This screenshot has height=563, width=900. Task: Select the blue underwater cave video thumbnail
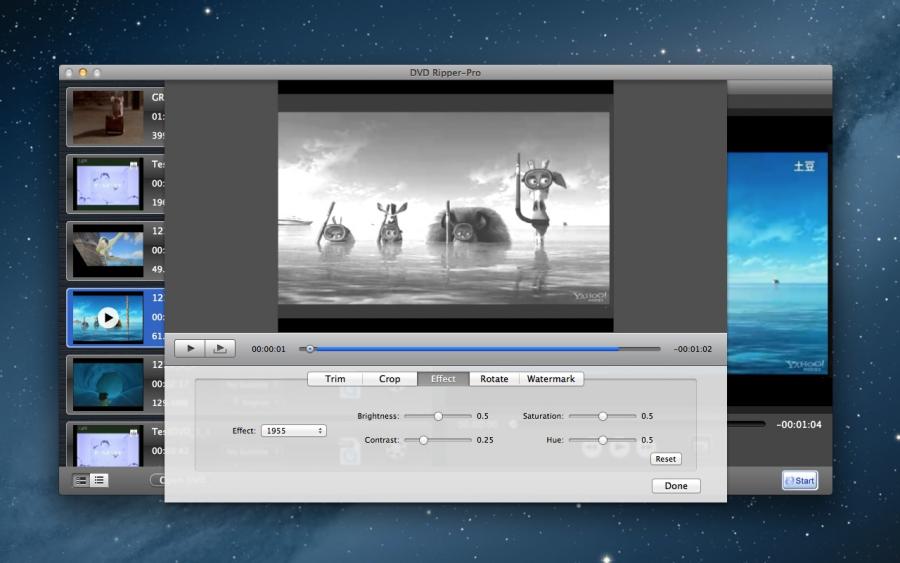[108, 385]
